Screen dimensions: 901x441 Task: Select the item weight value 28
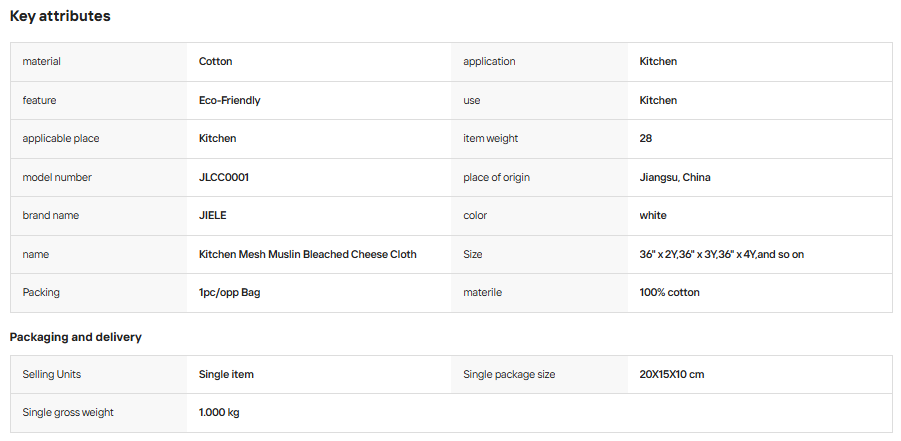click(x=645, y=139)
